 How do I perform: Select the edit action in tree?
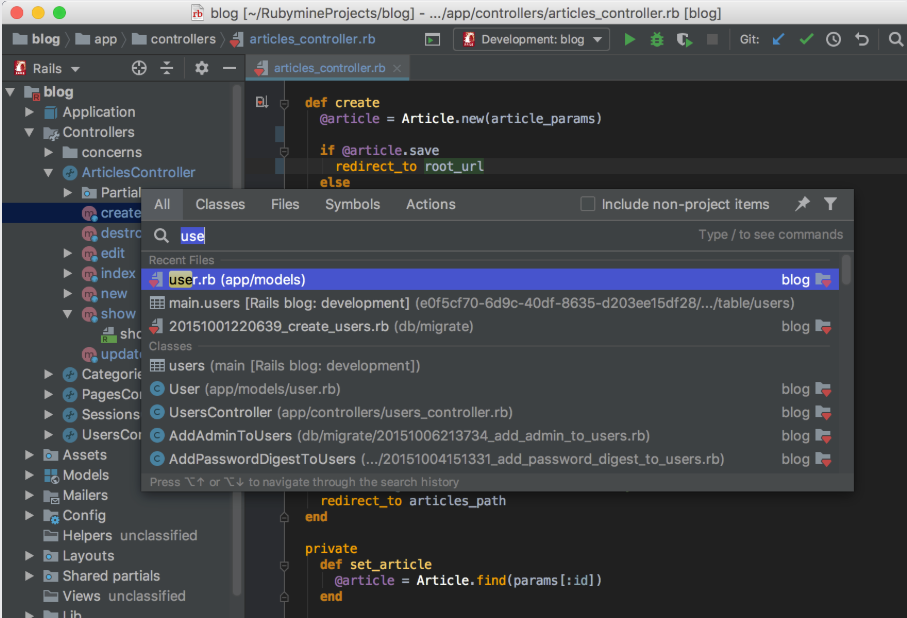coord(113,253)
